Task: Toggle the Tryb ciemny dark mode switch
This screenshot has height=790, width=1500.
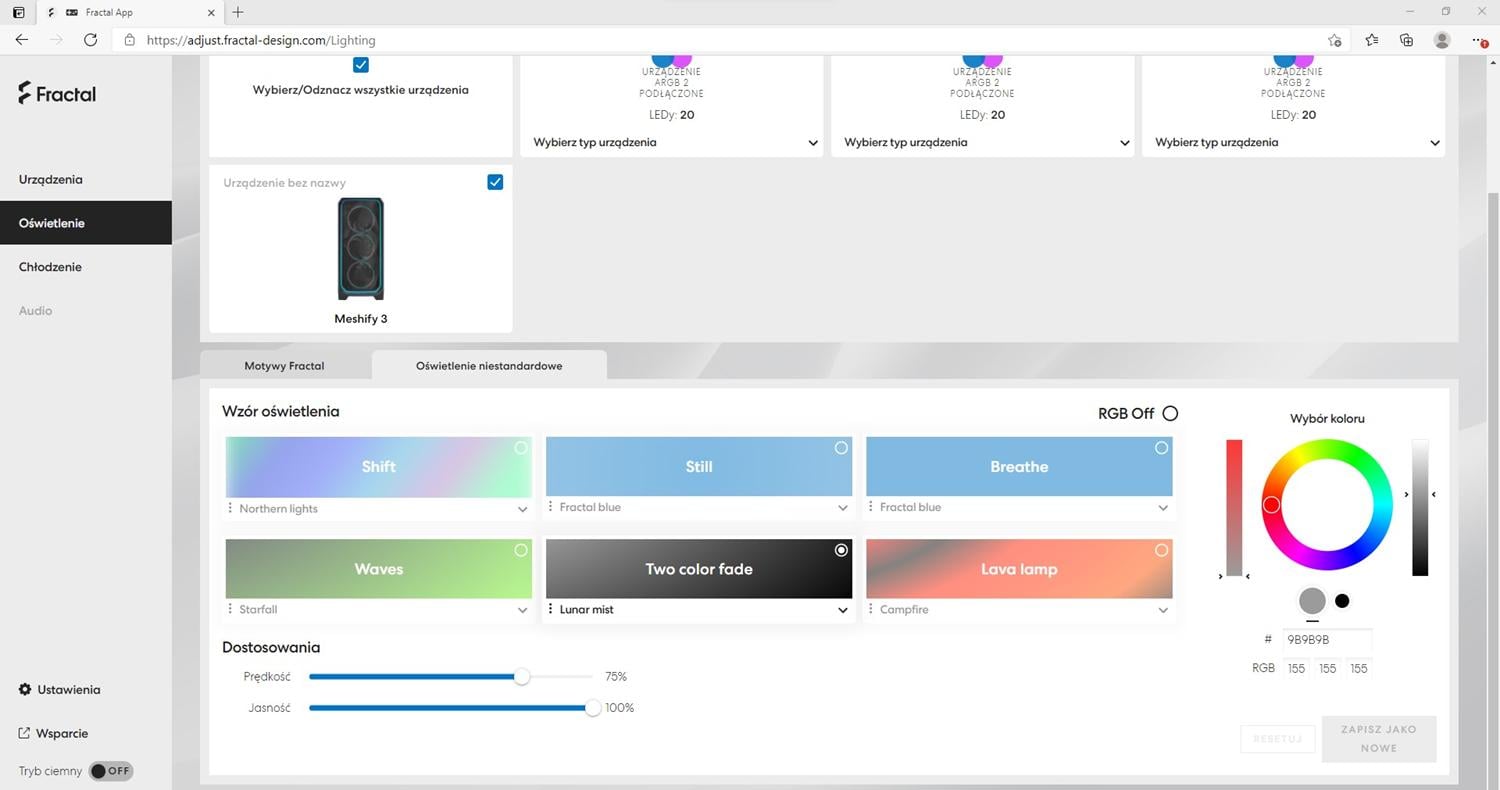Action: pyautogui.click(x=110, y=771)
